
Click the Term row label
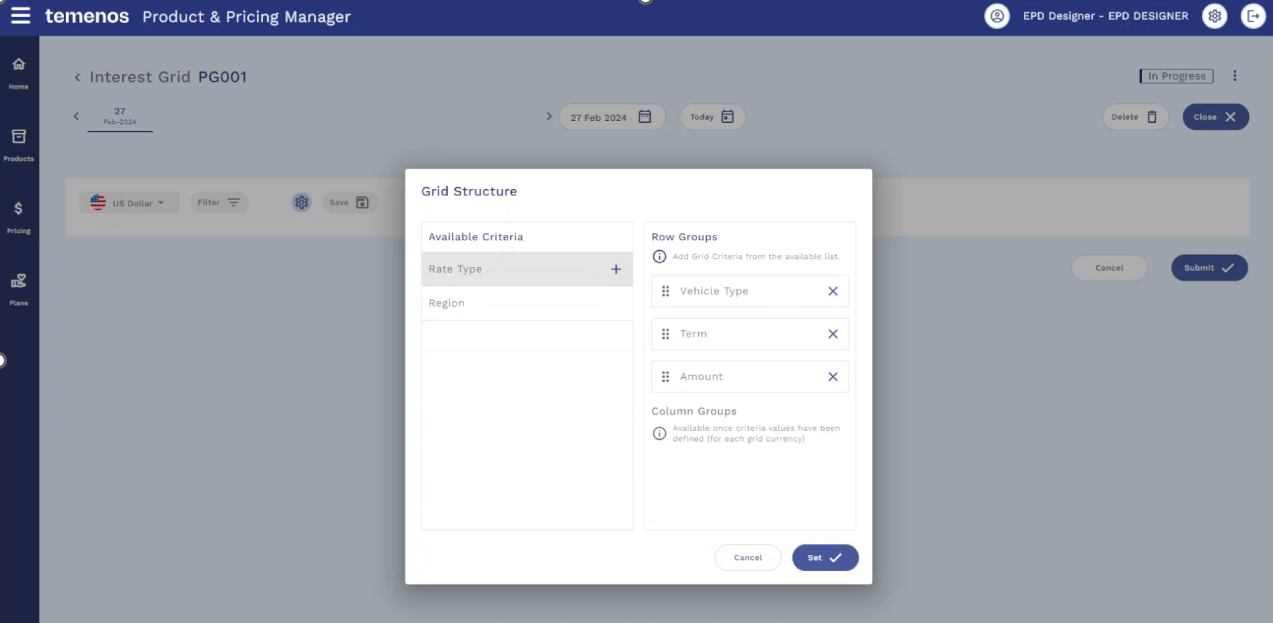point(693,334)
